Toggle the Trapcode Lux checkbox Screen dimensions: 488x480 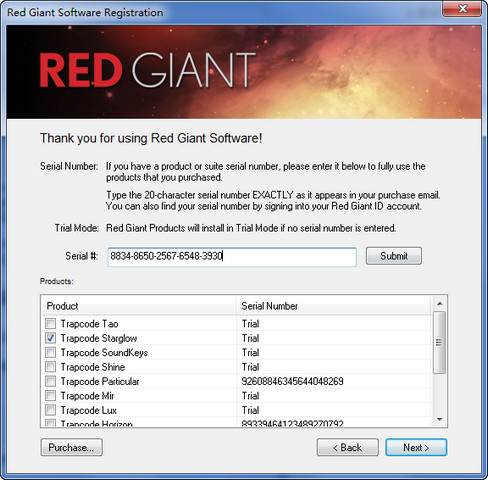[x=50, y=410]
